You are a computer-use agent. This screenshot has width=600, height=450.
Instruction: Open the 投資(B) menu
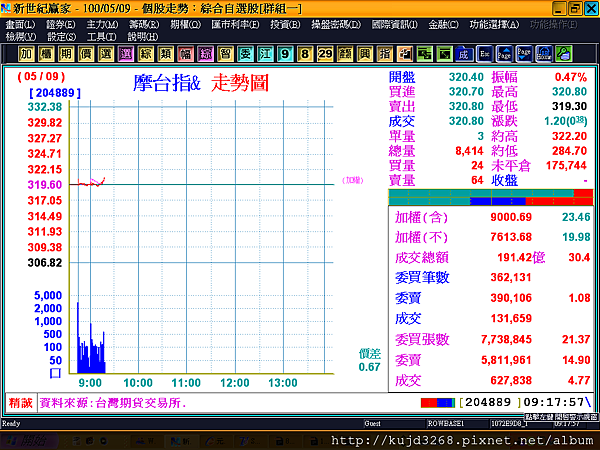(x=285, y=24)
